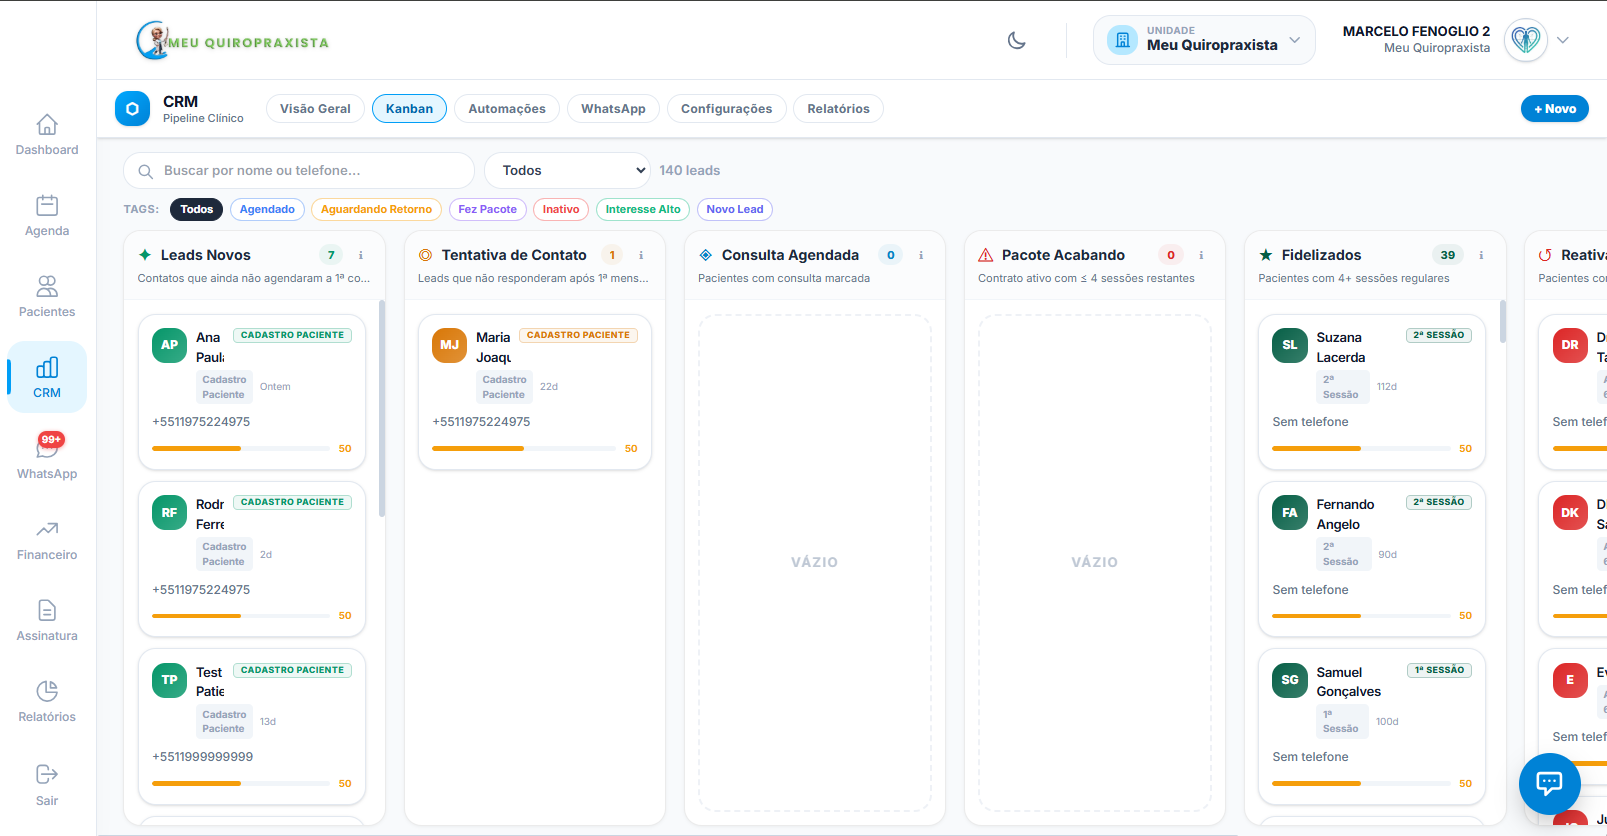This screenshot has width=1607, height=836.
Task: Filter by Inativo tag
Action: [x=561, y=209]
